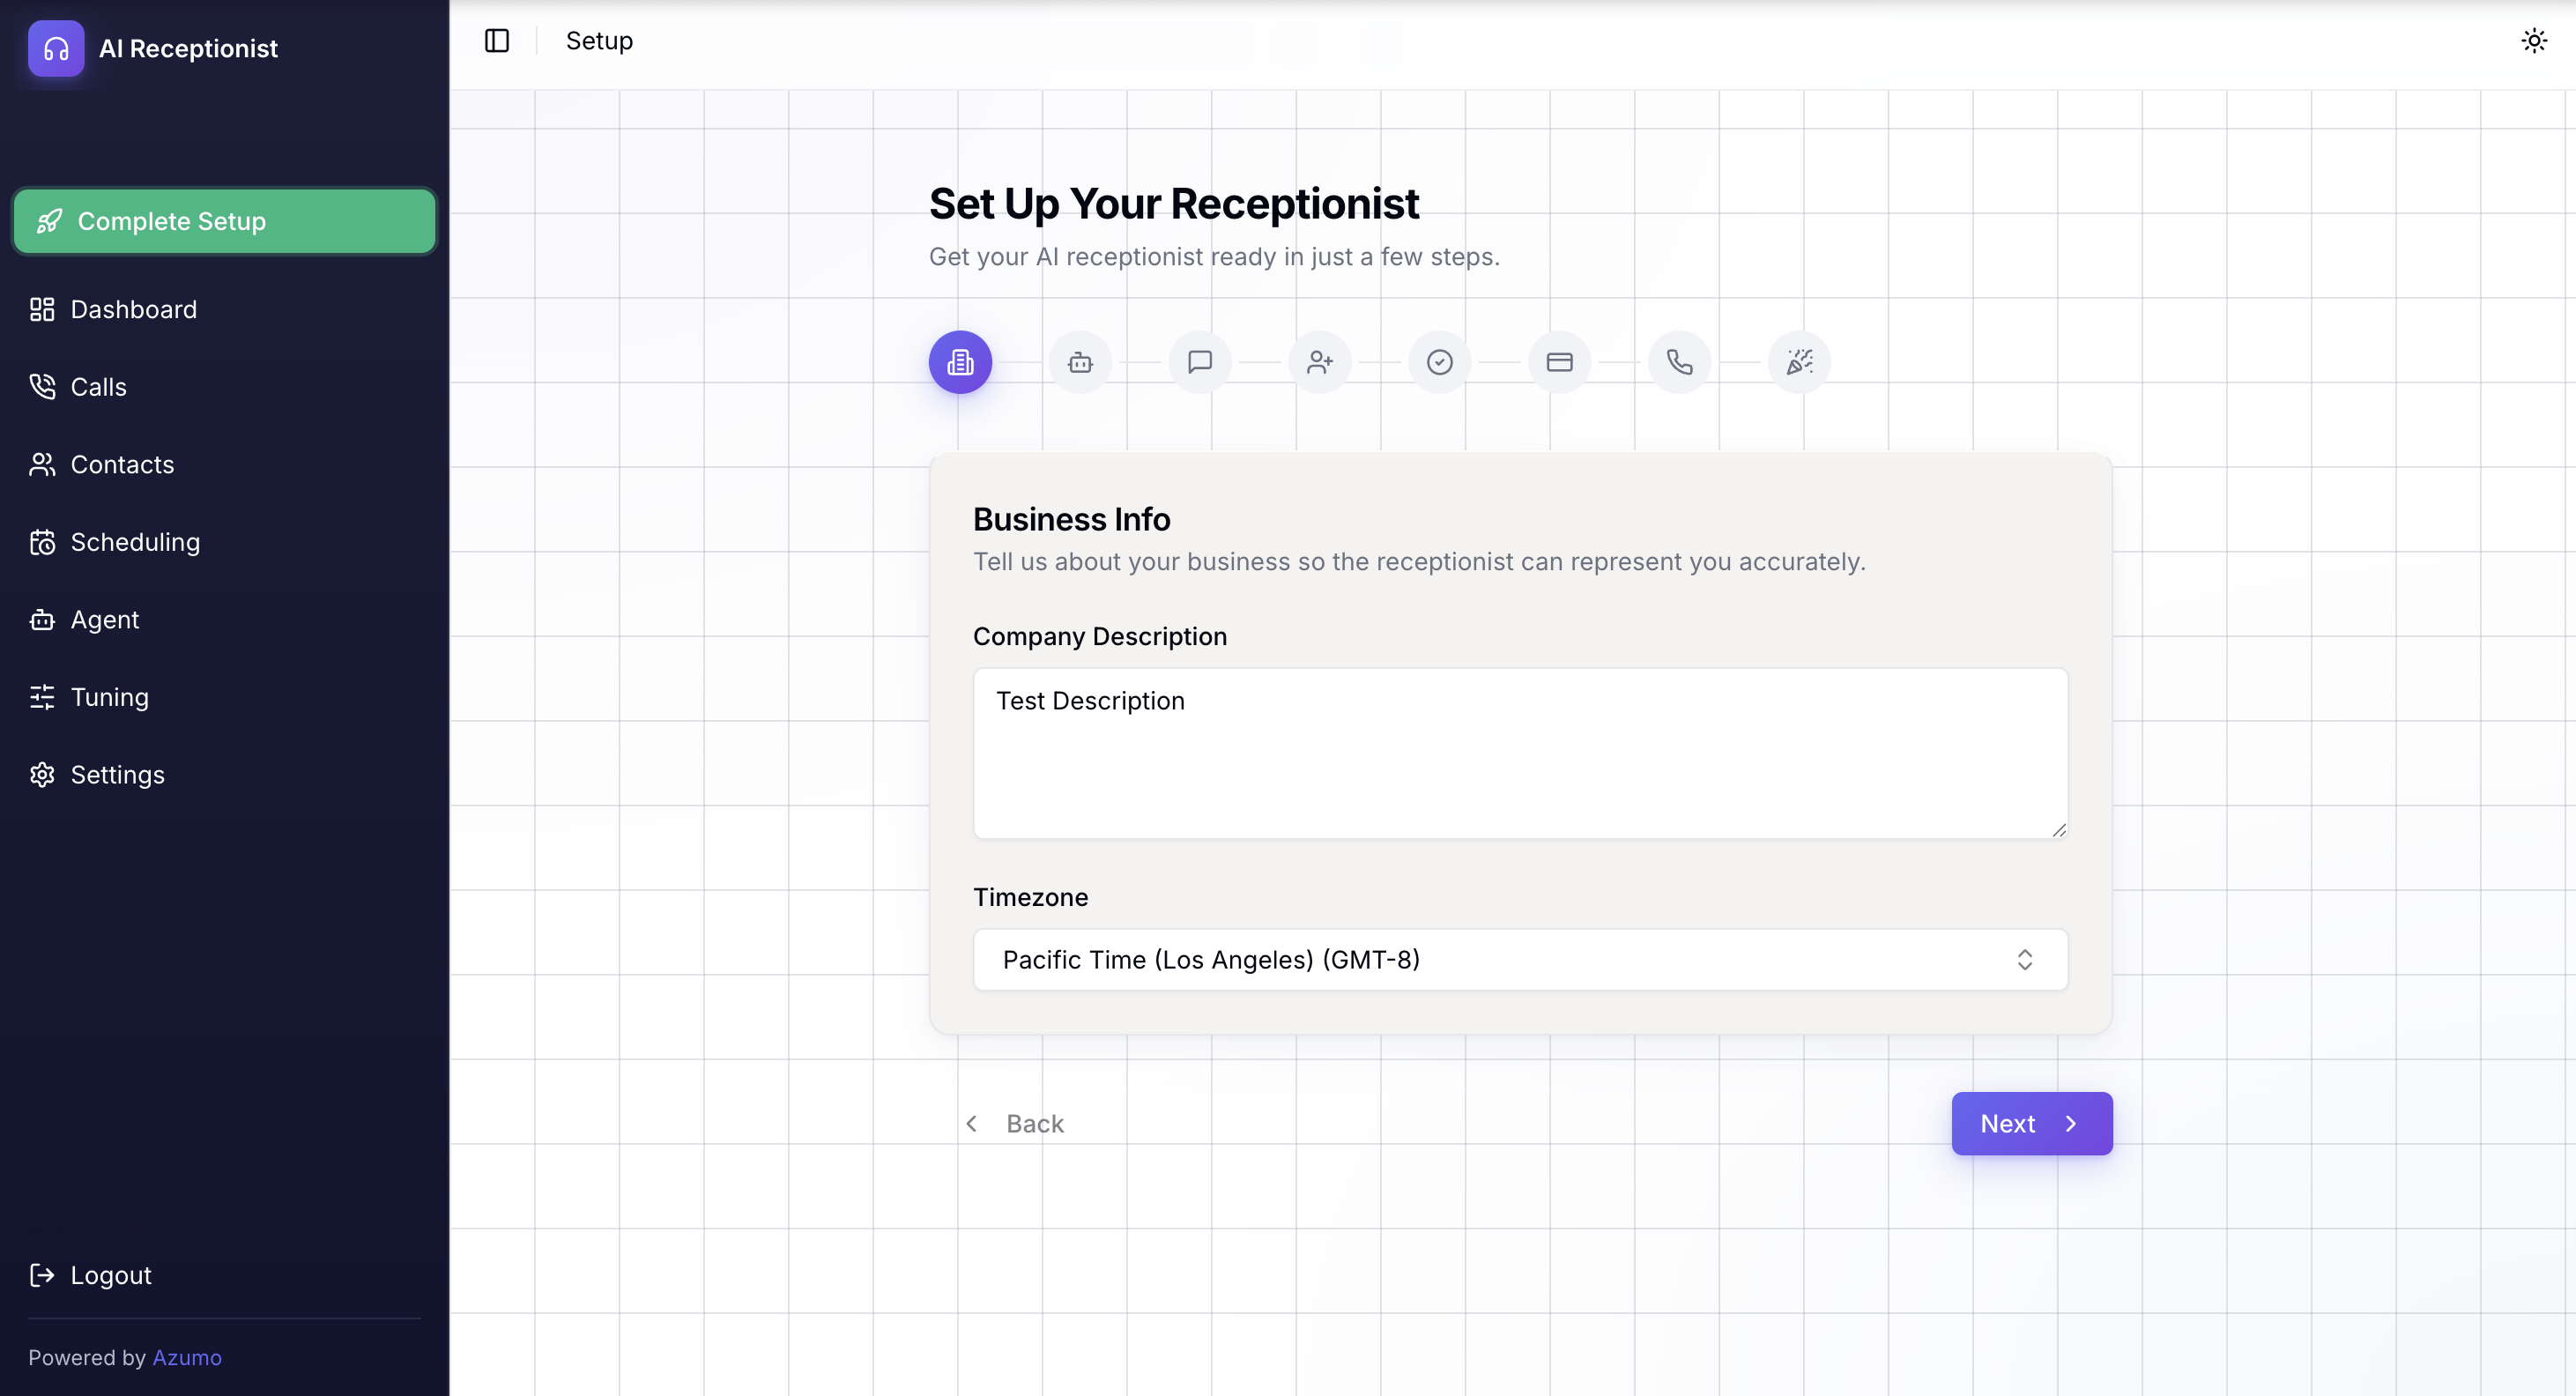
Task: Click inside the Company Description text area
Action: (x=1519, y=755)
